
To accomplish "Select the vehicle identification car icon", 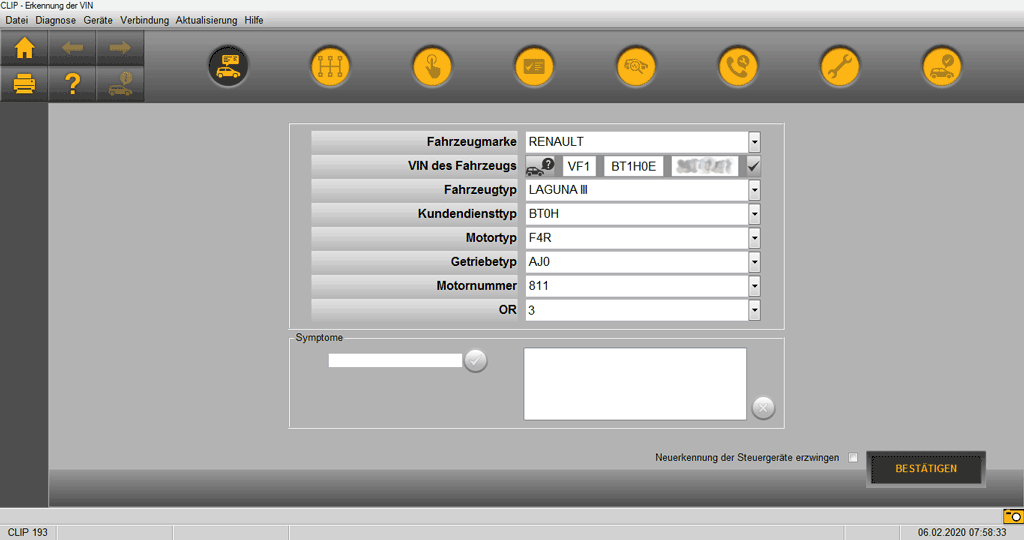I will 228,66.
